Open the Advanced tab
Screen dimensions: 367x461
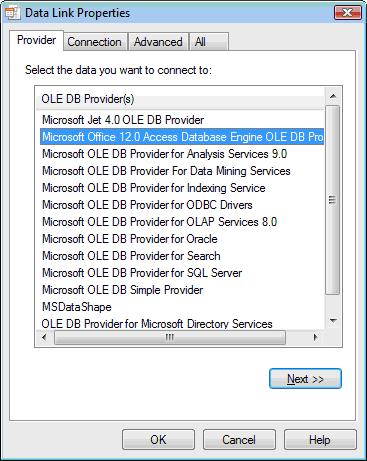pyautogui.click(x=158, y=42)
